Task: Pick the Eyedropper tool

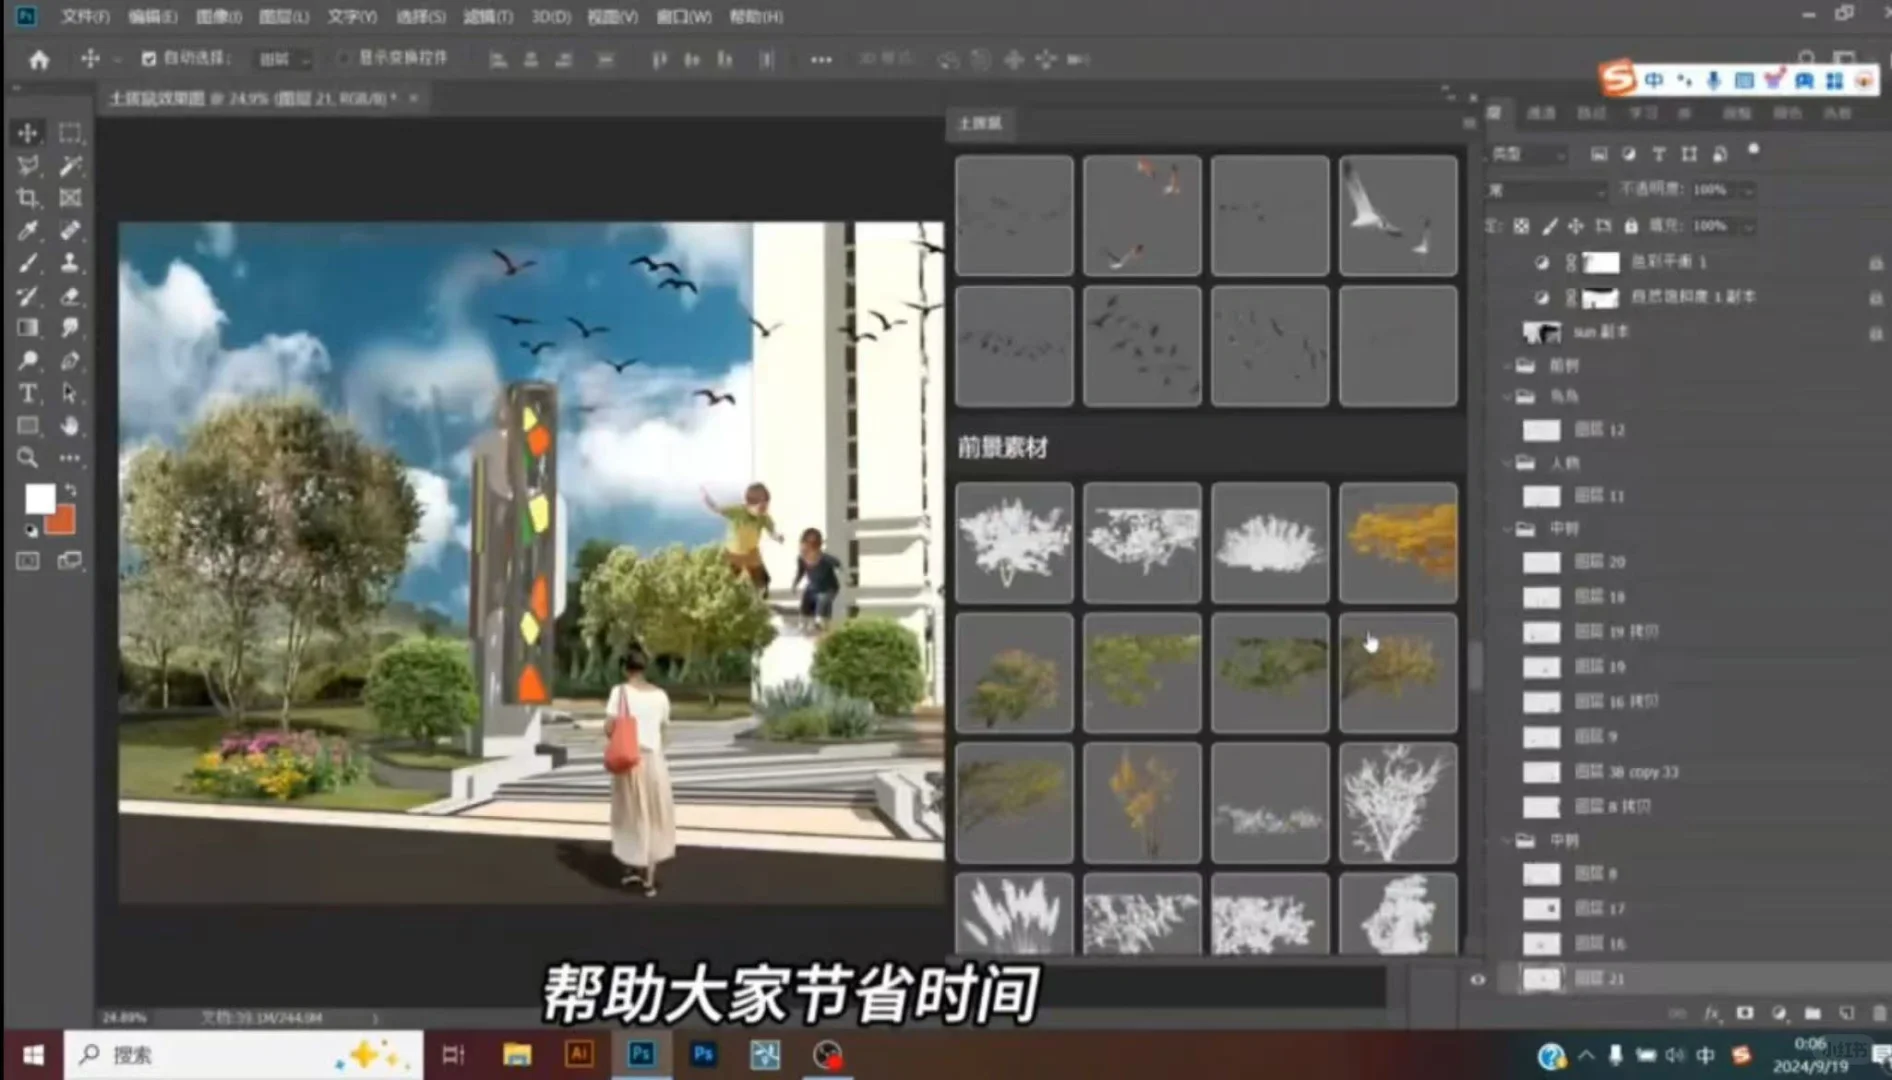Action: pos(28,231)
